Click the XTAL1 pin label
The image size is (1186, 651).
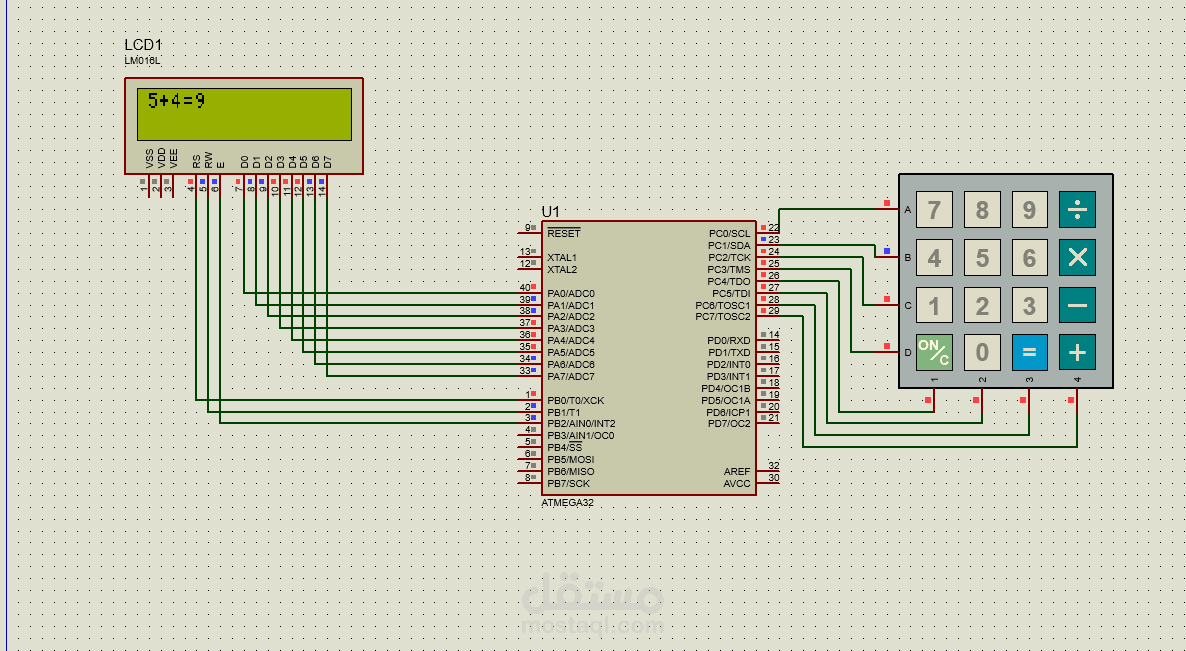[562, 257]
